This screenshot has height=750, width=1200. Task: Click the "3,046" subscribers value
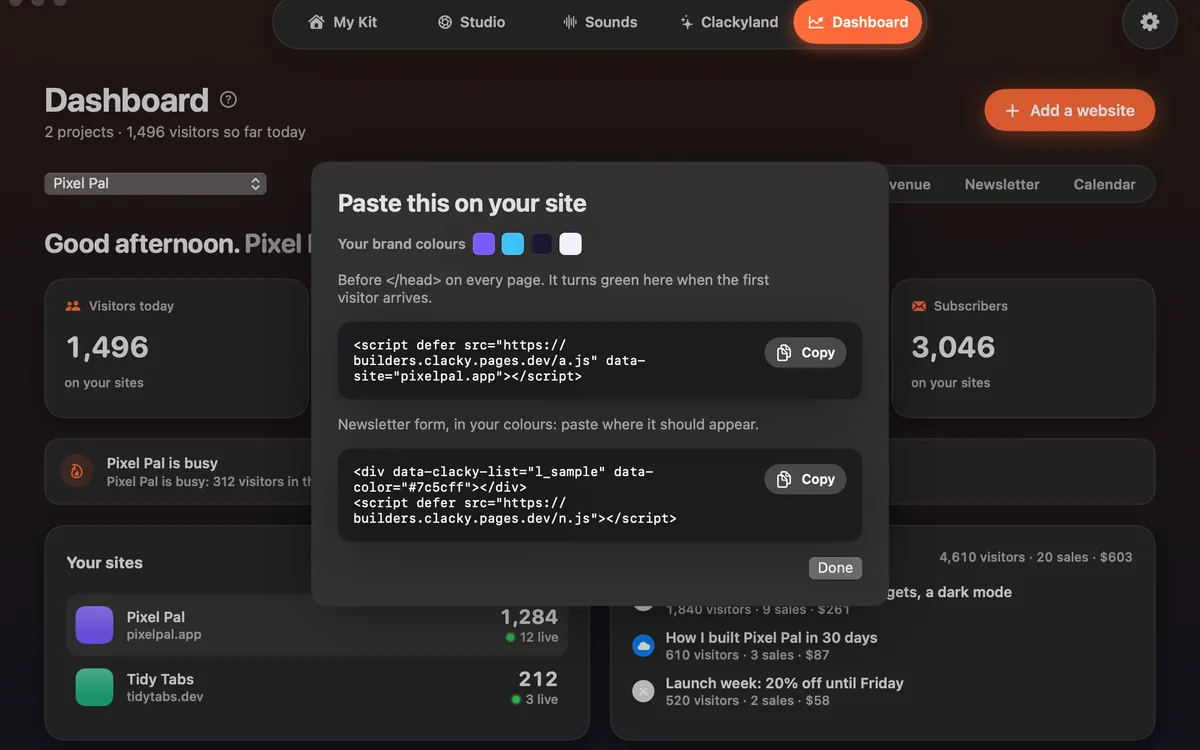(953, 347)
